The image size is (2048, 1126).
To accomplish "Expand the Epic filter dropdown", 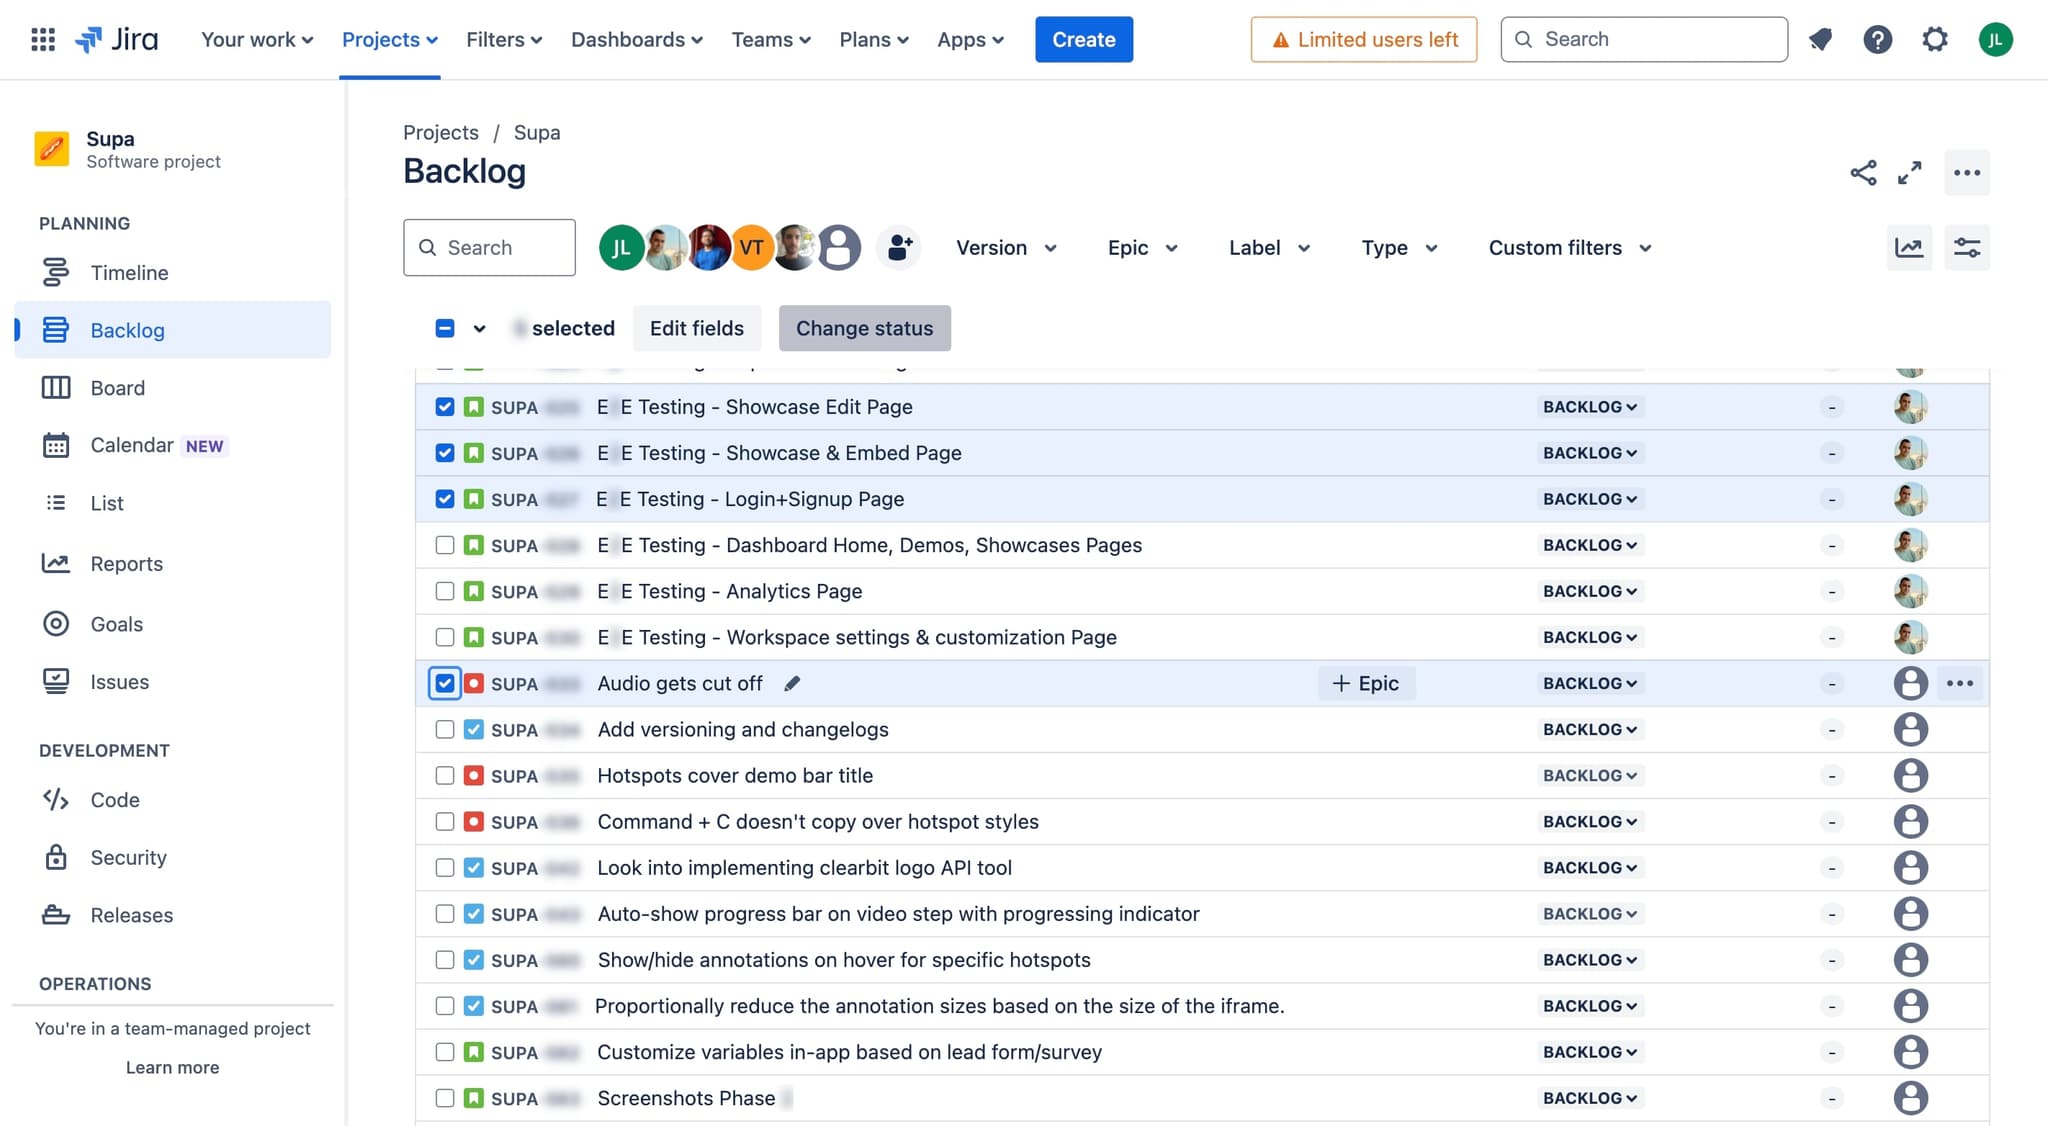I will tap(1142, 247).
